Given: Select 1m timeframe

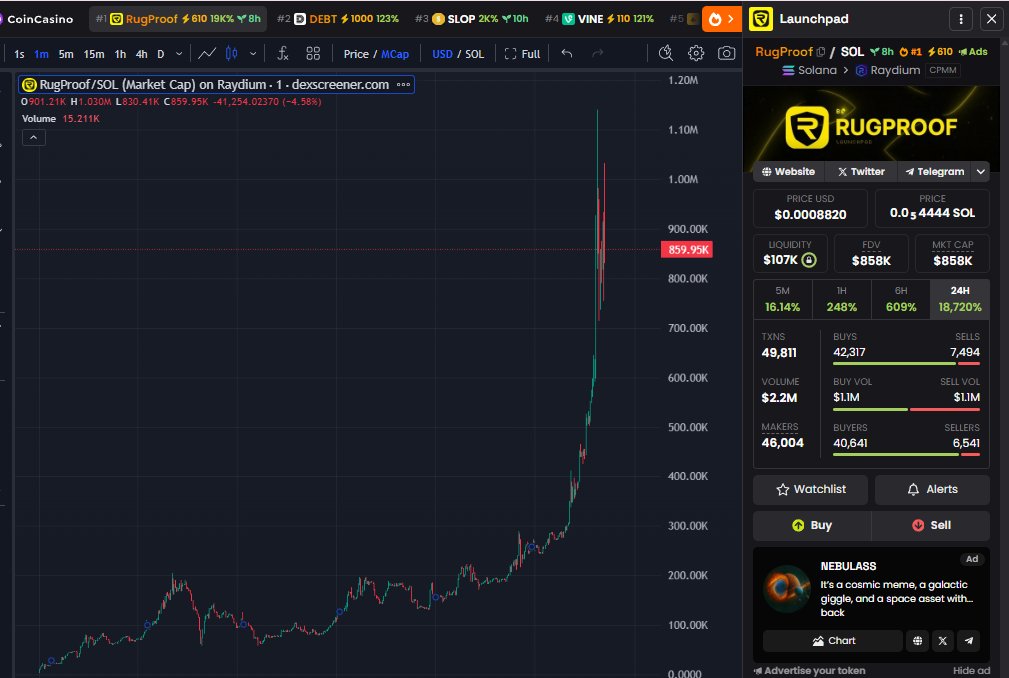Looking at the screenshot, I should [x=41, y=54].
